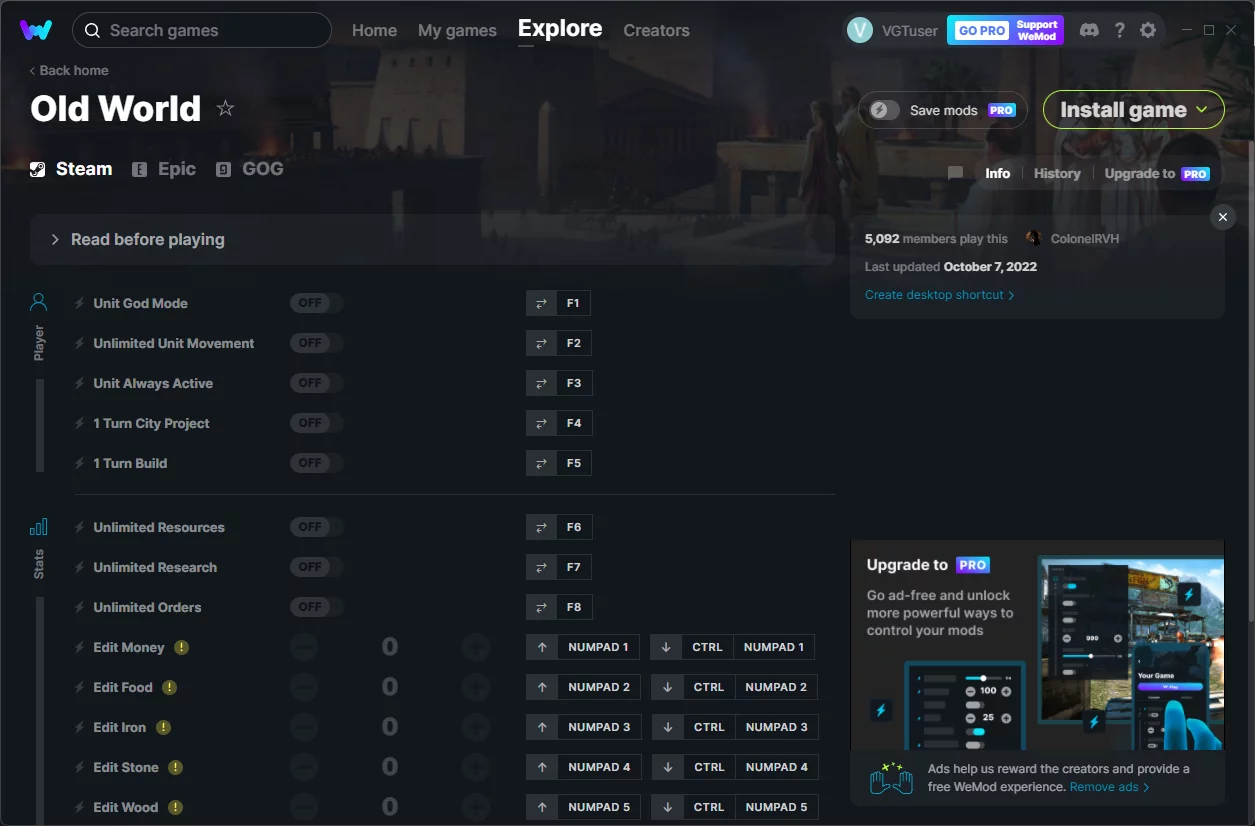Image resolution: width=1255 pixels, height=826 pixels.
Task: Open Discord via the Discord icon
Action: pyautogui.click(x=1089, y=30)
